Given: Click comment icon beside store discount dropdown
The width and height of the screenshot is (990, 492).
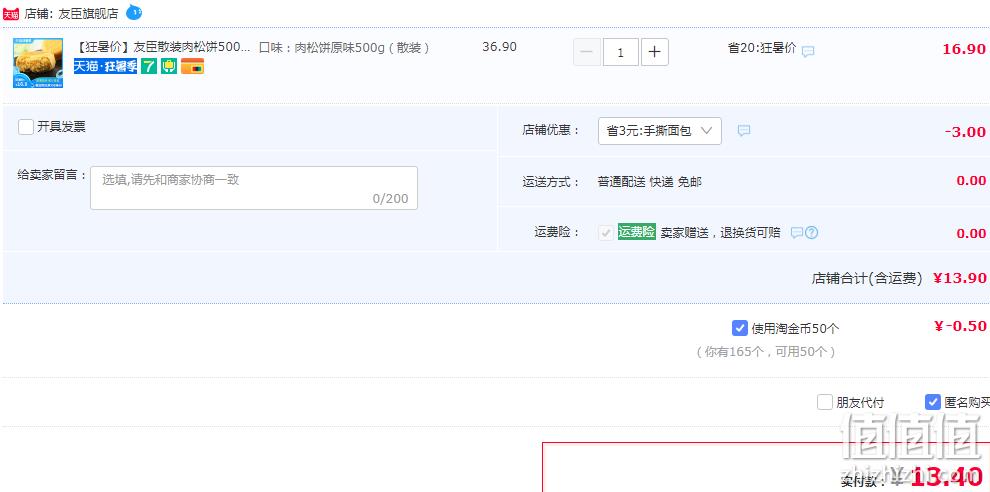Looking at the screenshot, I should [744, 131].
